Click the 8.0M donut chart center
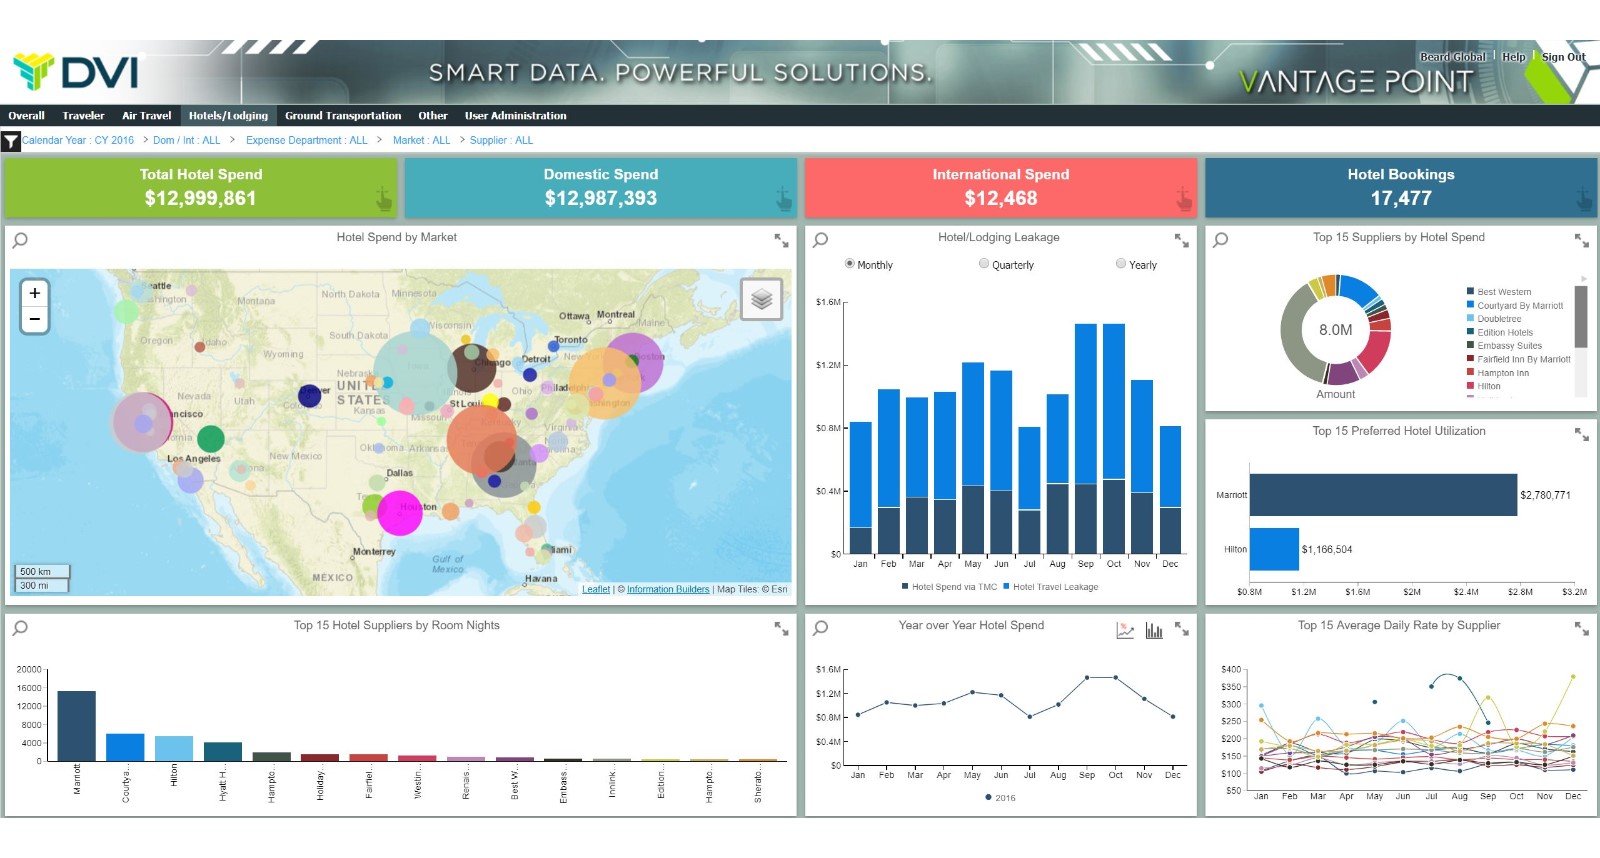The image size is (1600, 858). pyautogui.click(x=1335, y=330)
